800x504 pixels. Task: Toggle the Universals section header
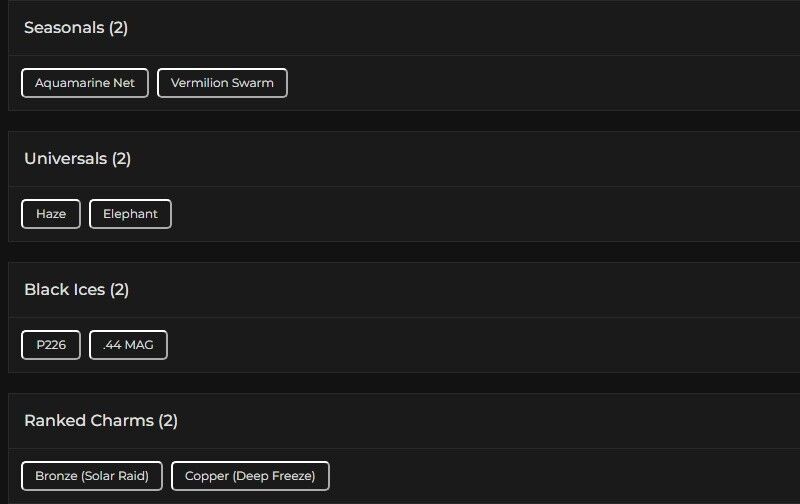(64, 159)
